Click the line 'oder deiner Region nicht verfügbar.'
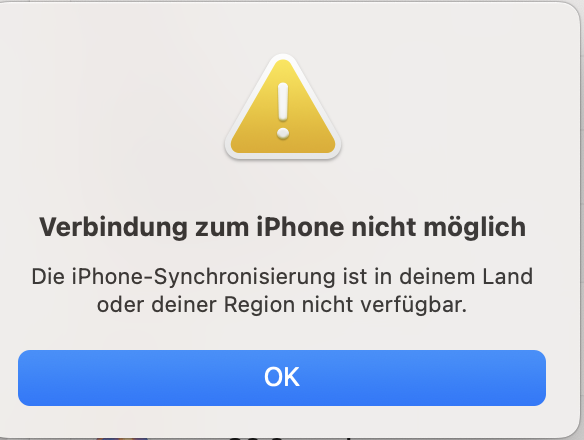This screenshot has height=440, width=584. (282, 305)
